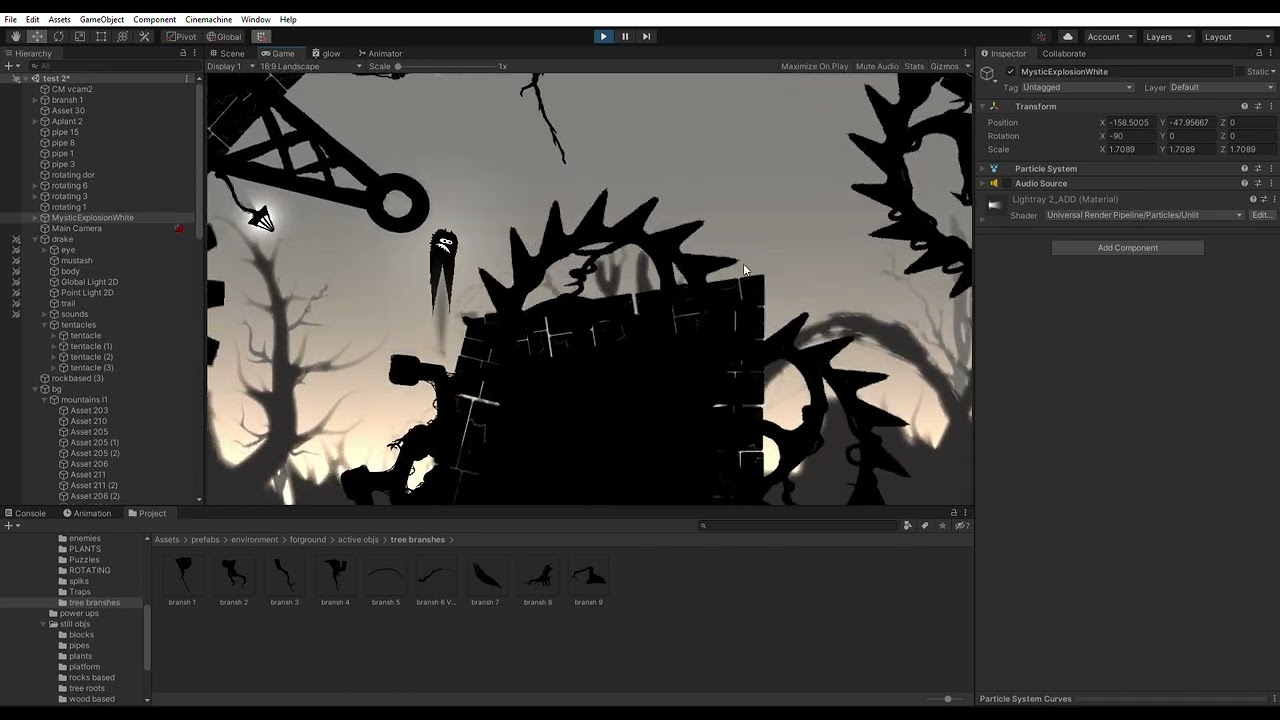1280x720 pixels.
Task: Open the GameObject menu
Action: [x=102, y=19]
